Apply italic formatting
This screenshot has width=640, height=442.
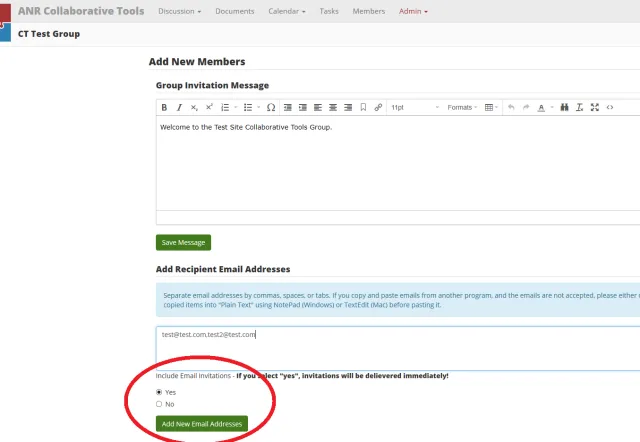[179, 107]
